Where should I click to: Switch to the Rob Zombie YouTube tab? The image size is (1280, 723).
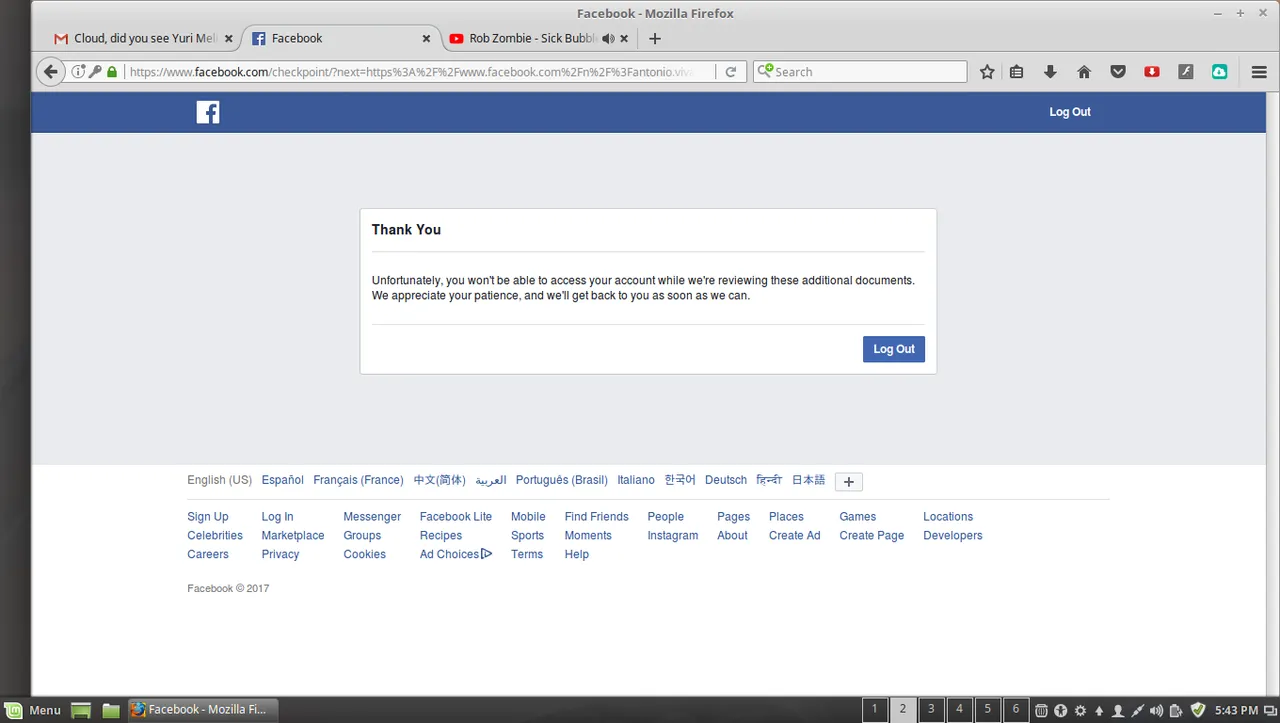click(538, 39)
